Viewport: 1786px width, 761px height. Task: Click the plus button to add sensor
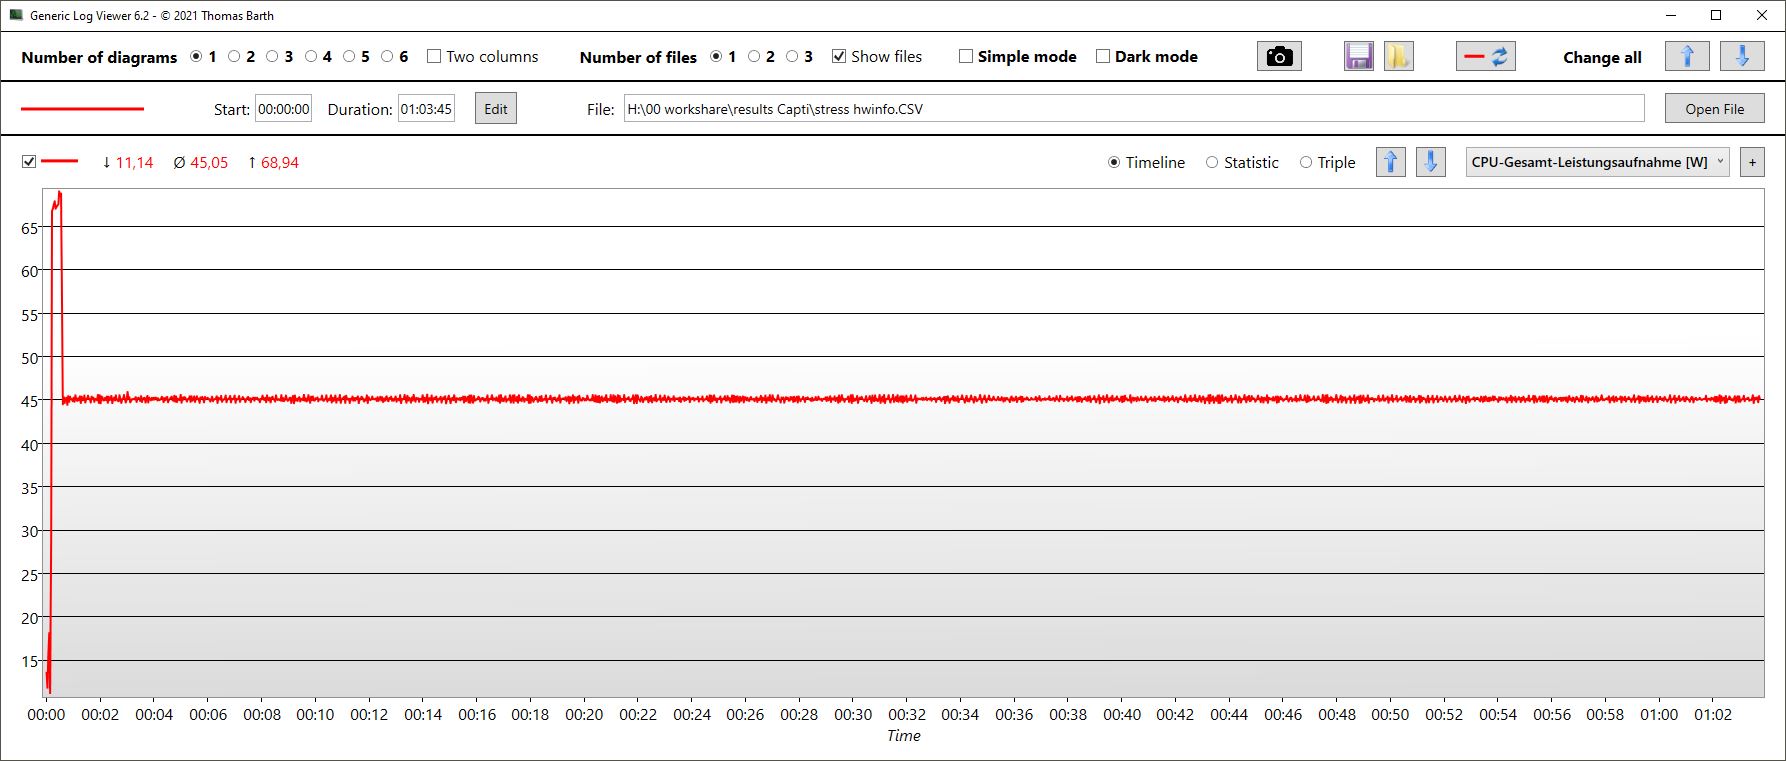click(1752, 162)
